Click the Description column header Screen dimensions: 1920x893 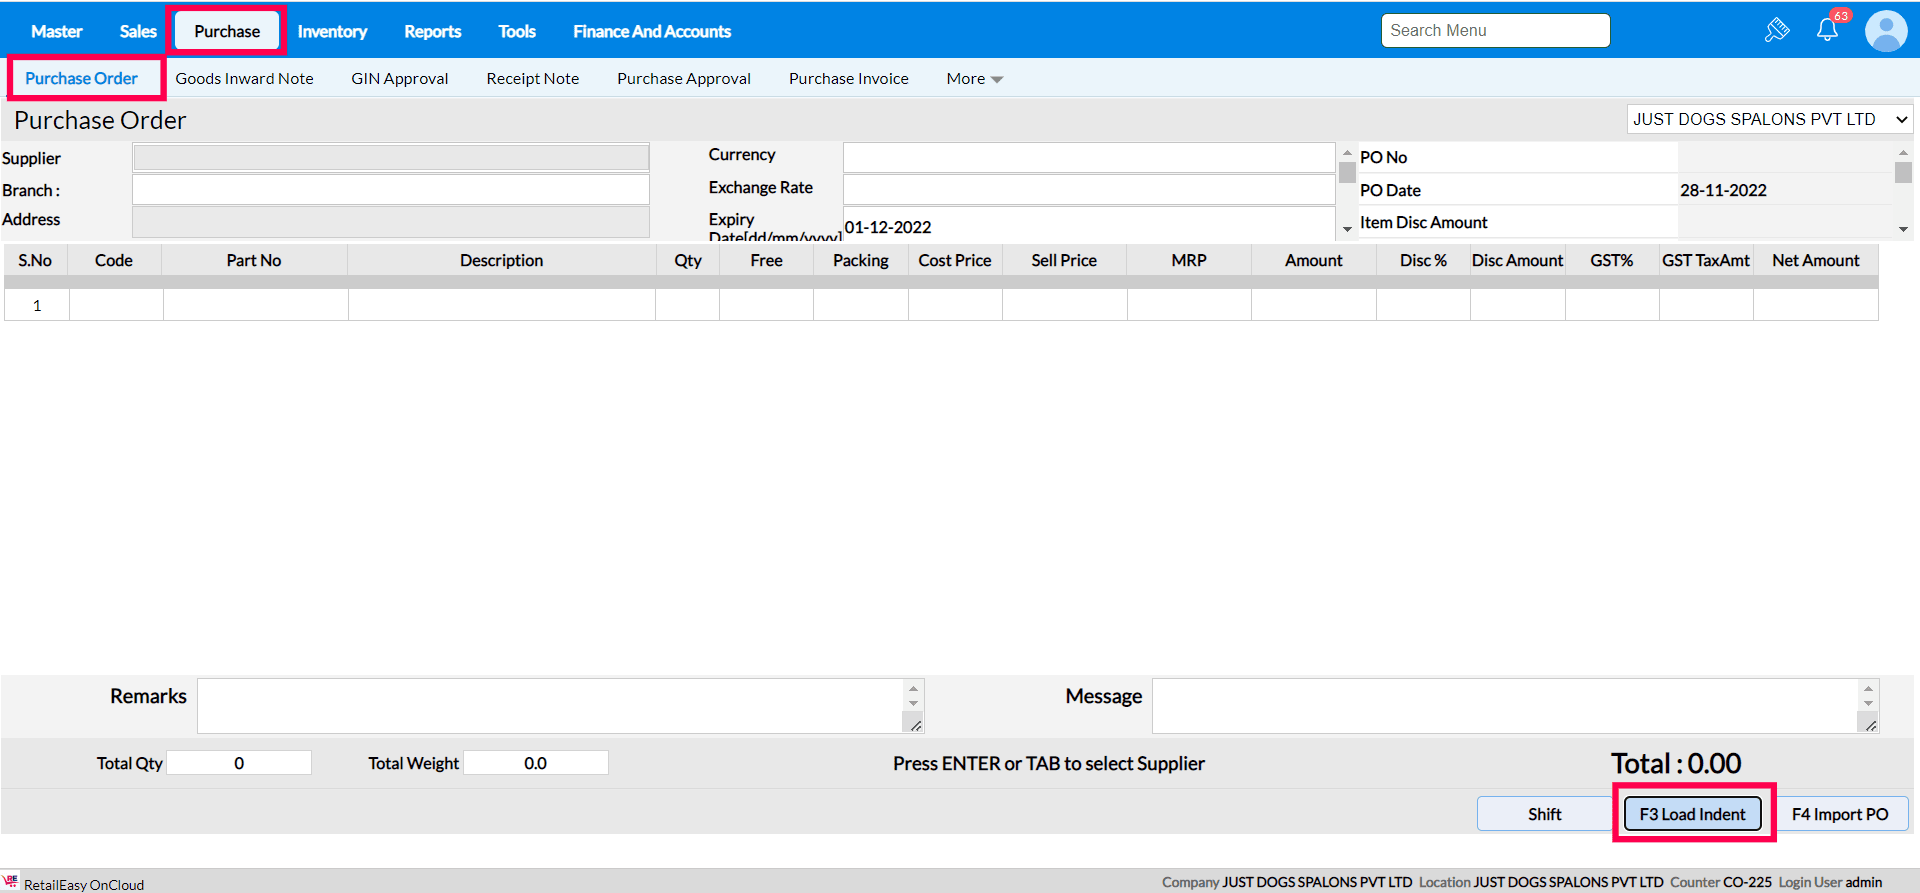[x=502, y=260]
